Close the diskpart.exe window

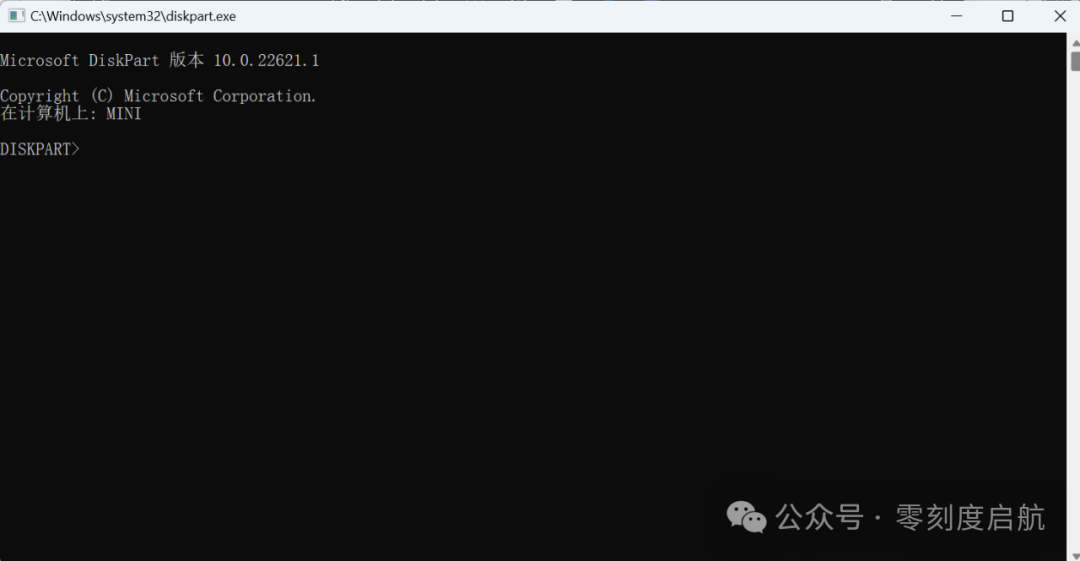tap(1059, 16)
